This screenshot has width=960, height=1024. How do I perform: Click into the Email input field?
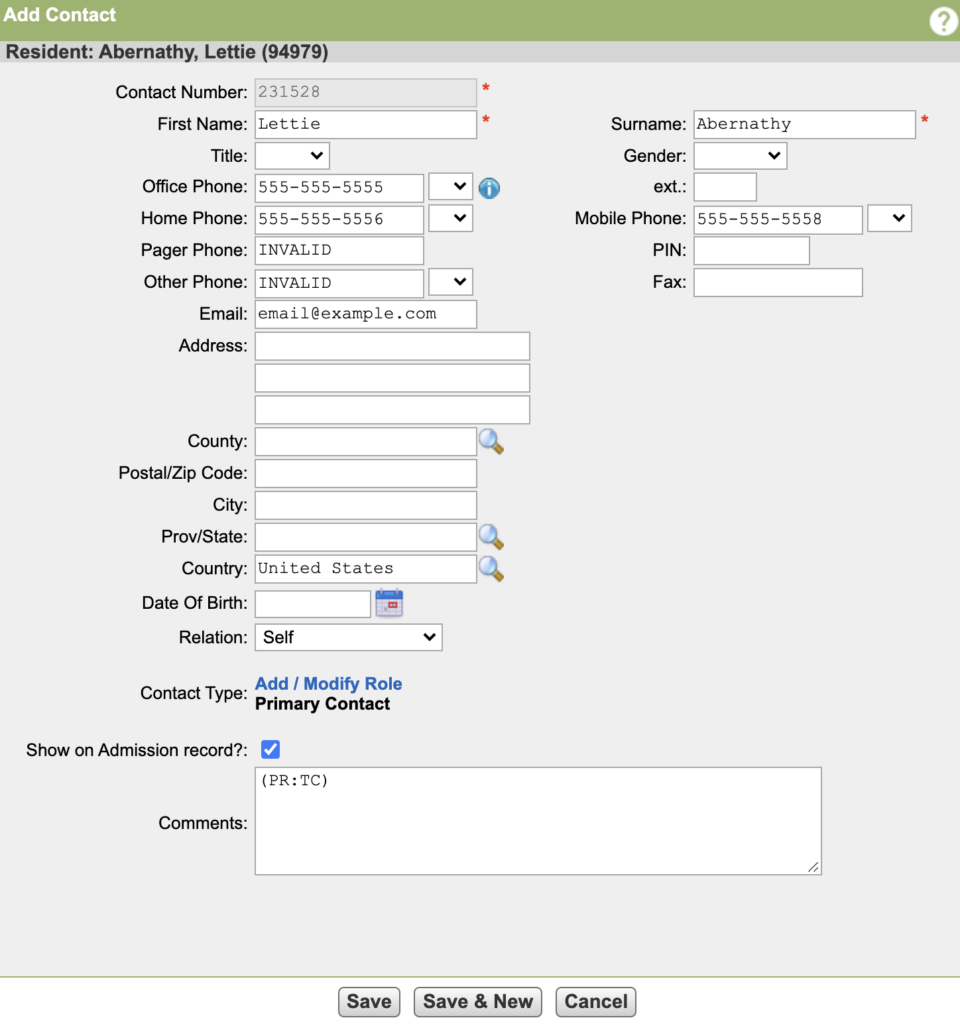(365, 314)
